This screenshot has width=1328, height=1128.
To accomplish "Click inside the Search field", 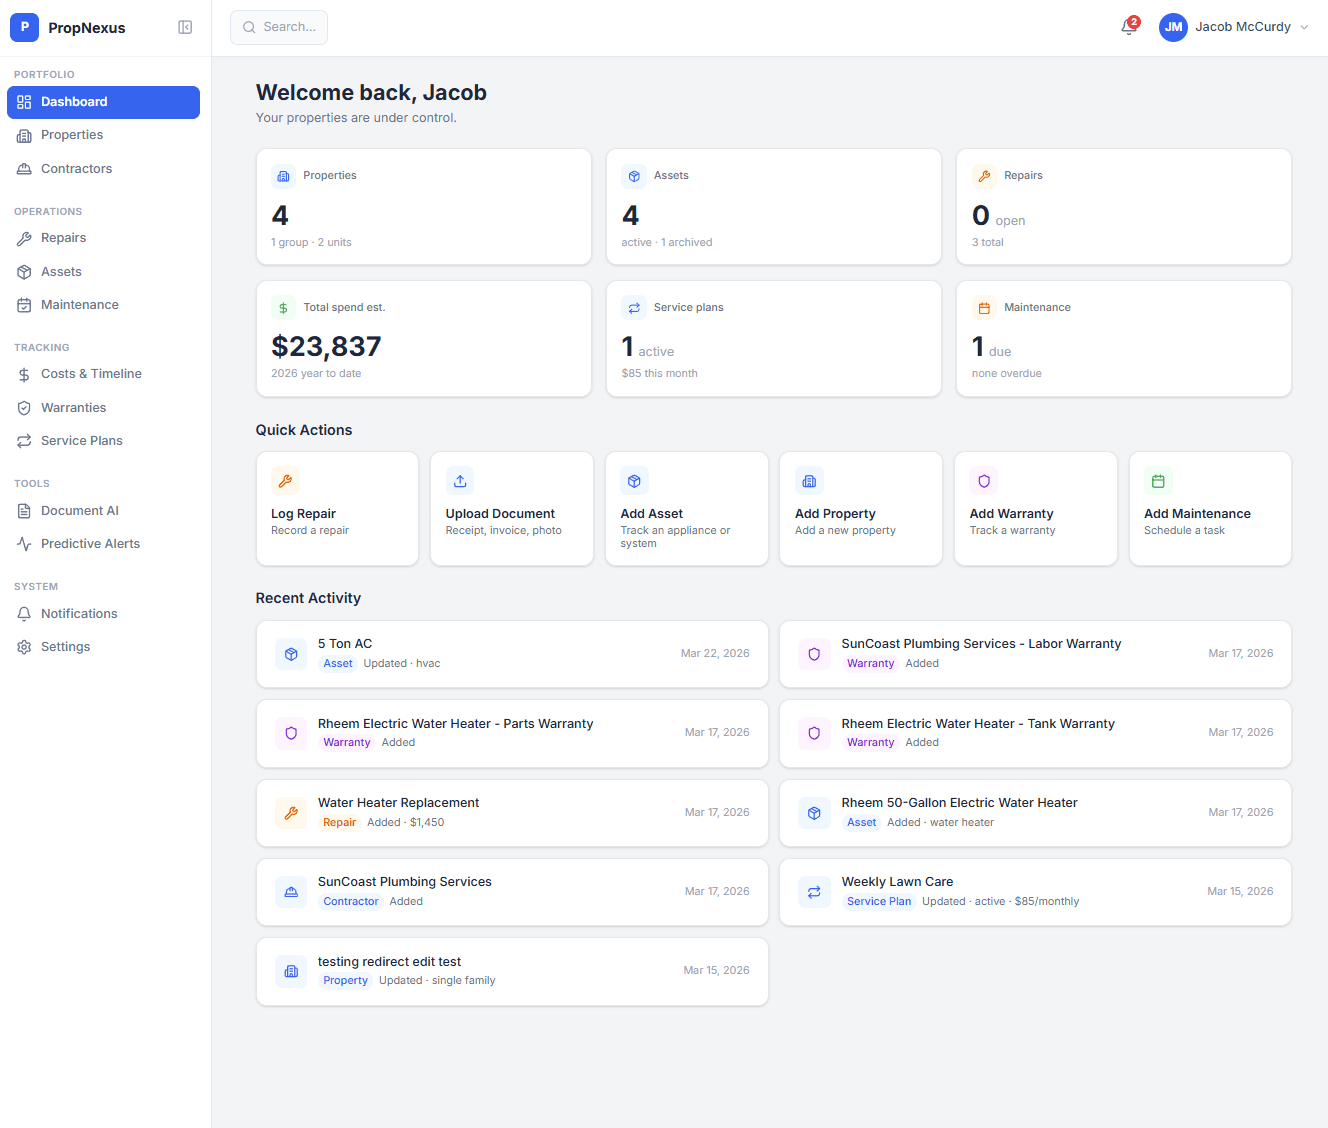I will coord(279,27).
